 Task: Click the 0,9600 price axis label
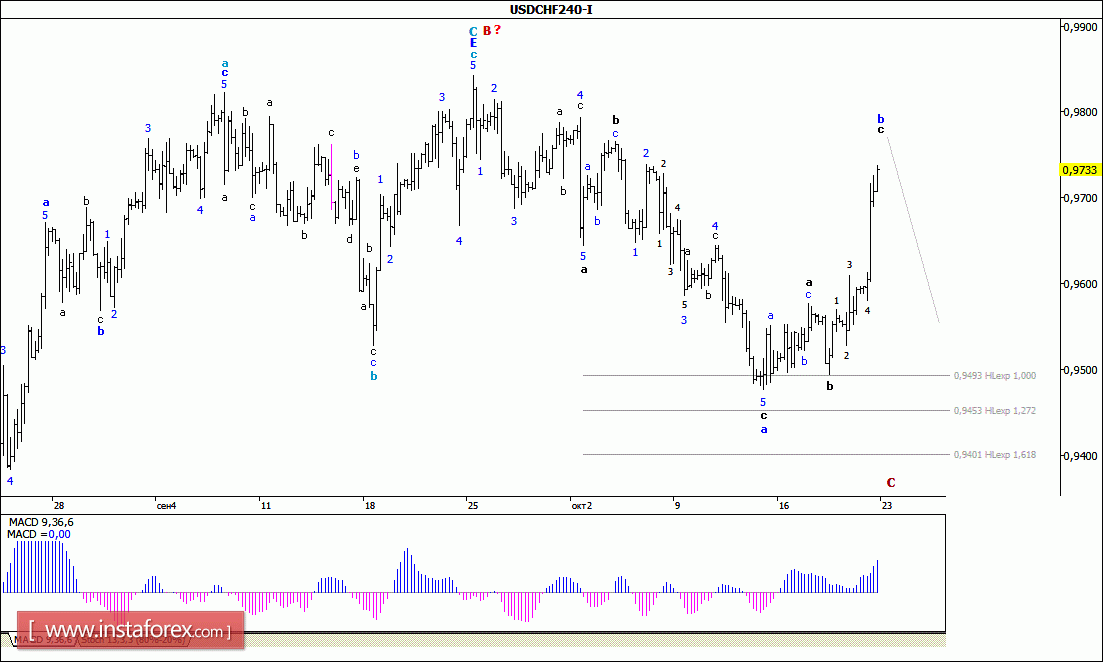(x=1080, y=284)
